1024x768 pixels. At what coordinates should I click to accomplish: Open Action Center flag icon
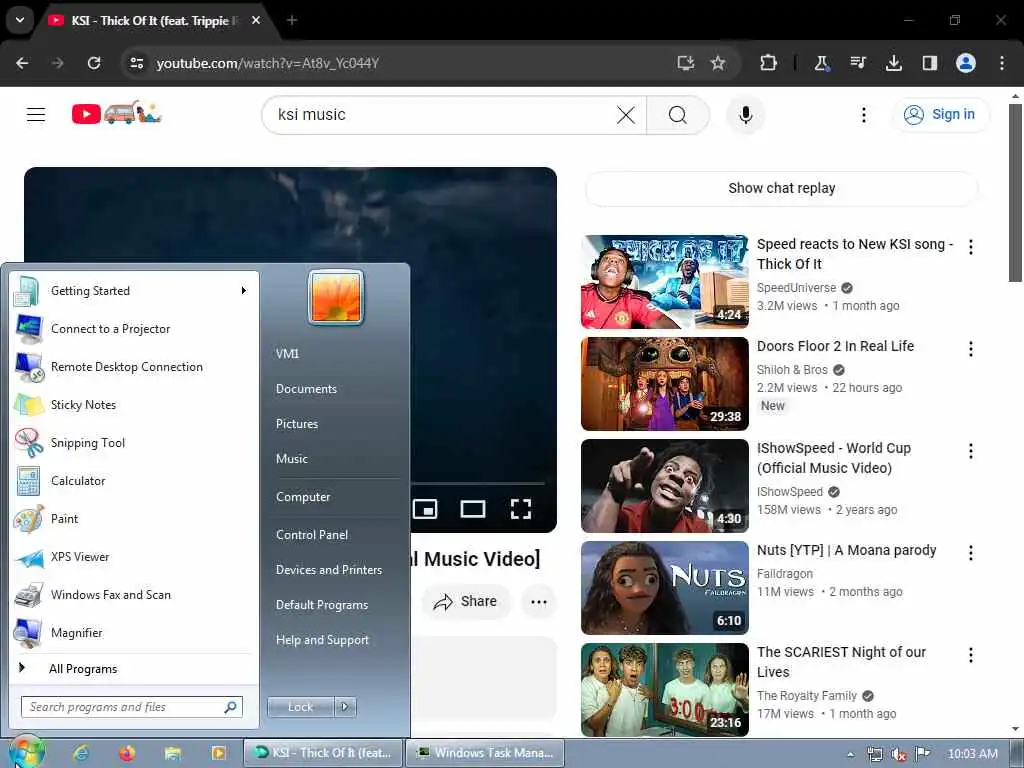(922, 754)
